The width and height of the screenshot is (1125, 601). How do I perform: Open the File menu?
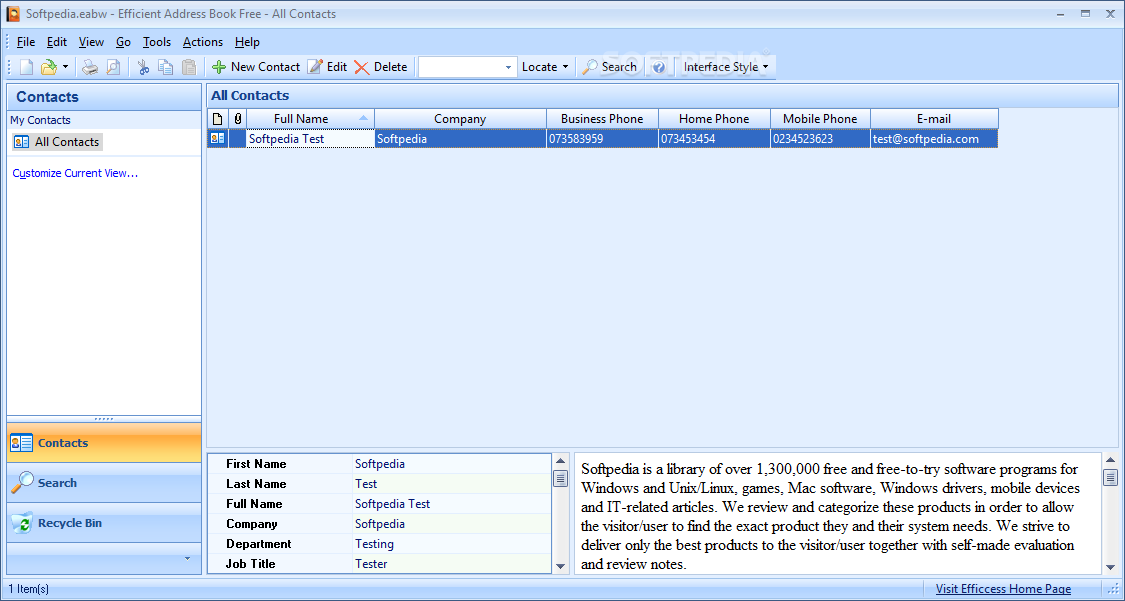pyautogui.click(x=26, y=42)
